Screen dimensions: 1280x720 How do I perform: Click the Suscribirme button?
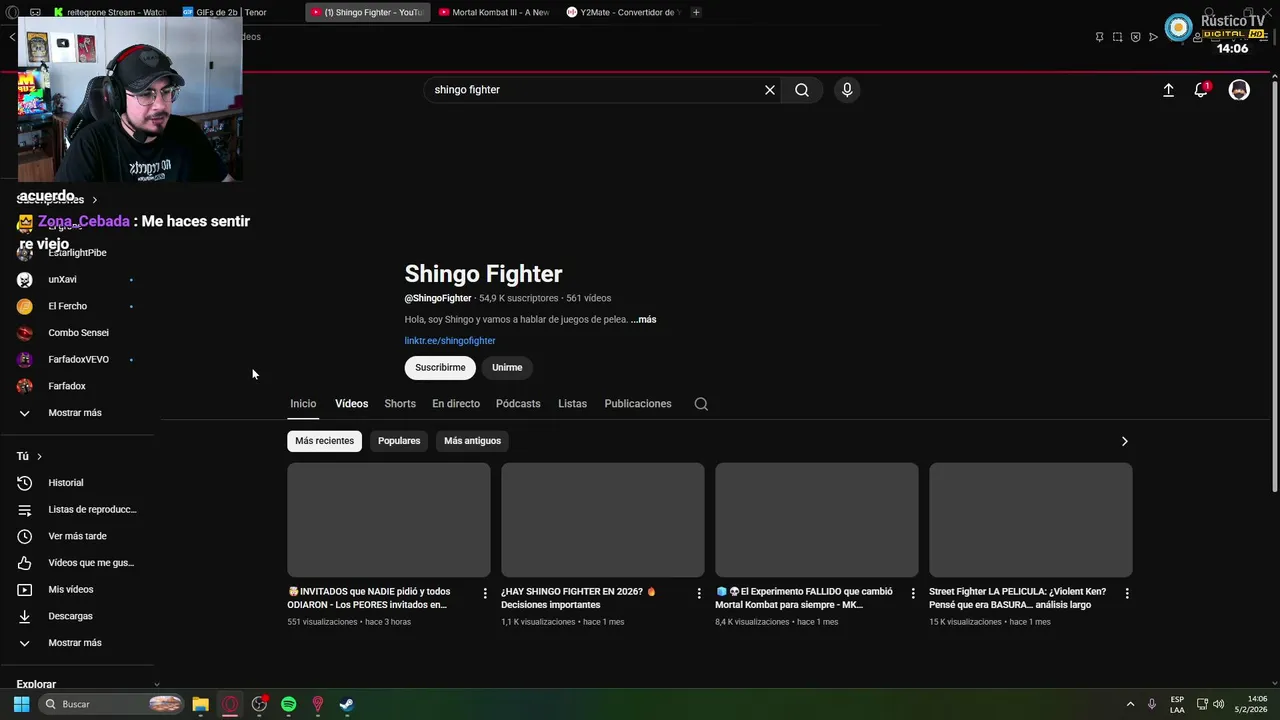pyautogui.click(x=440, y=368)
